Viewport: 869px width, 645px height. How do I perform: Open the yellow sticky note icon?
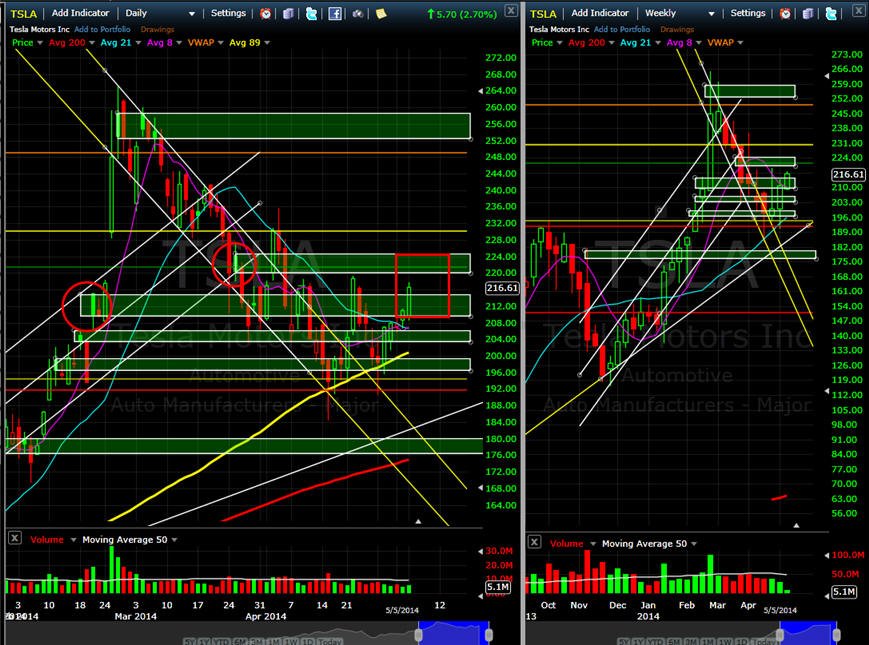pos(381,13)
